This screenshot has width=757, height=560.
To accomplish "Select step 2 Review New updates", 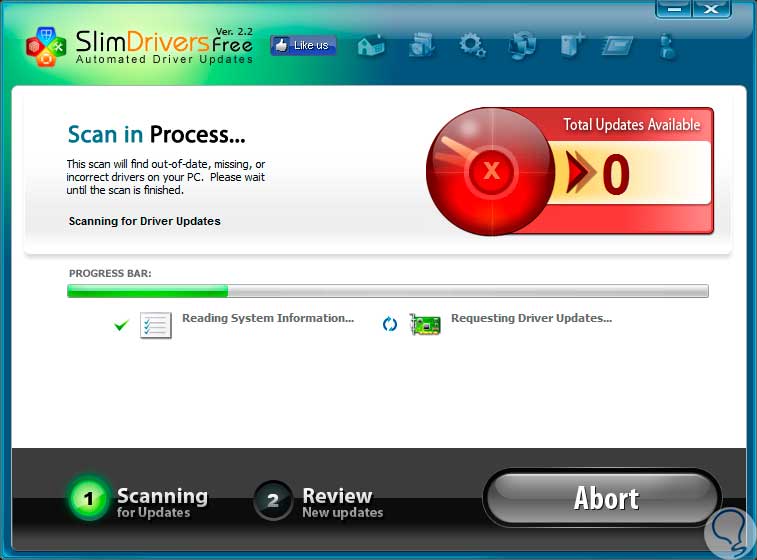I will click(x=319, y=500).
